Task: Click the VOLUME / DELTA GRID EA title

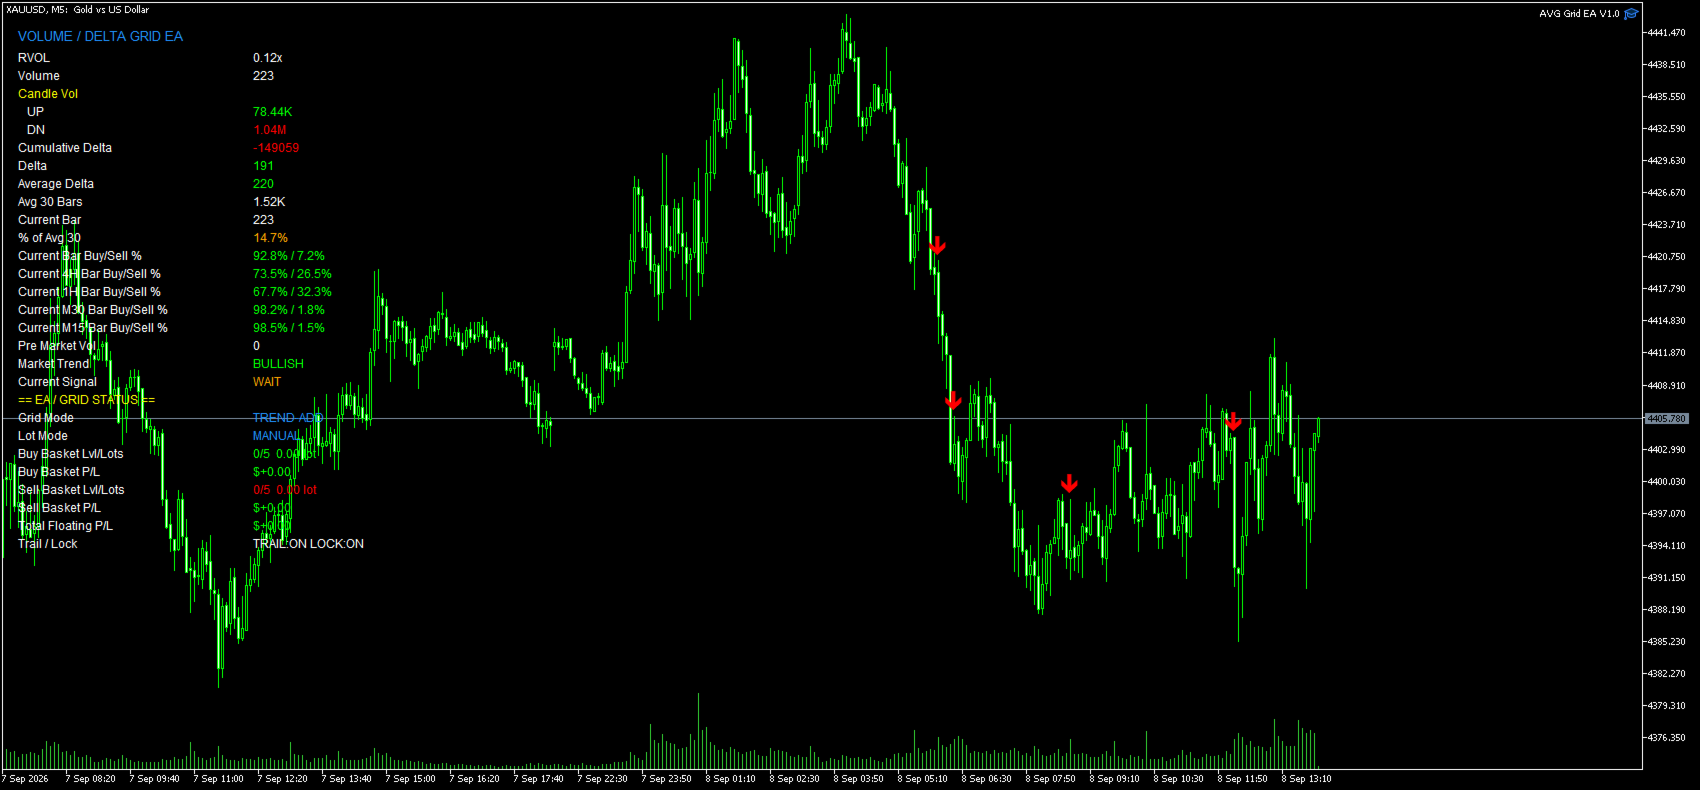Action: (x=100, y=36)
